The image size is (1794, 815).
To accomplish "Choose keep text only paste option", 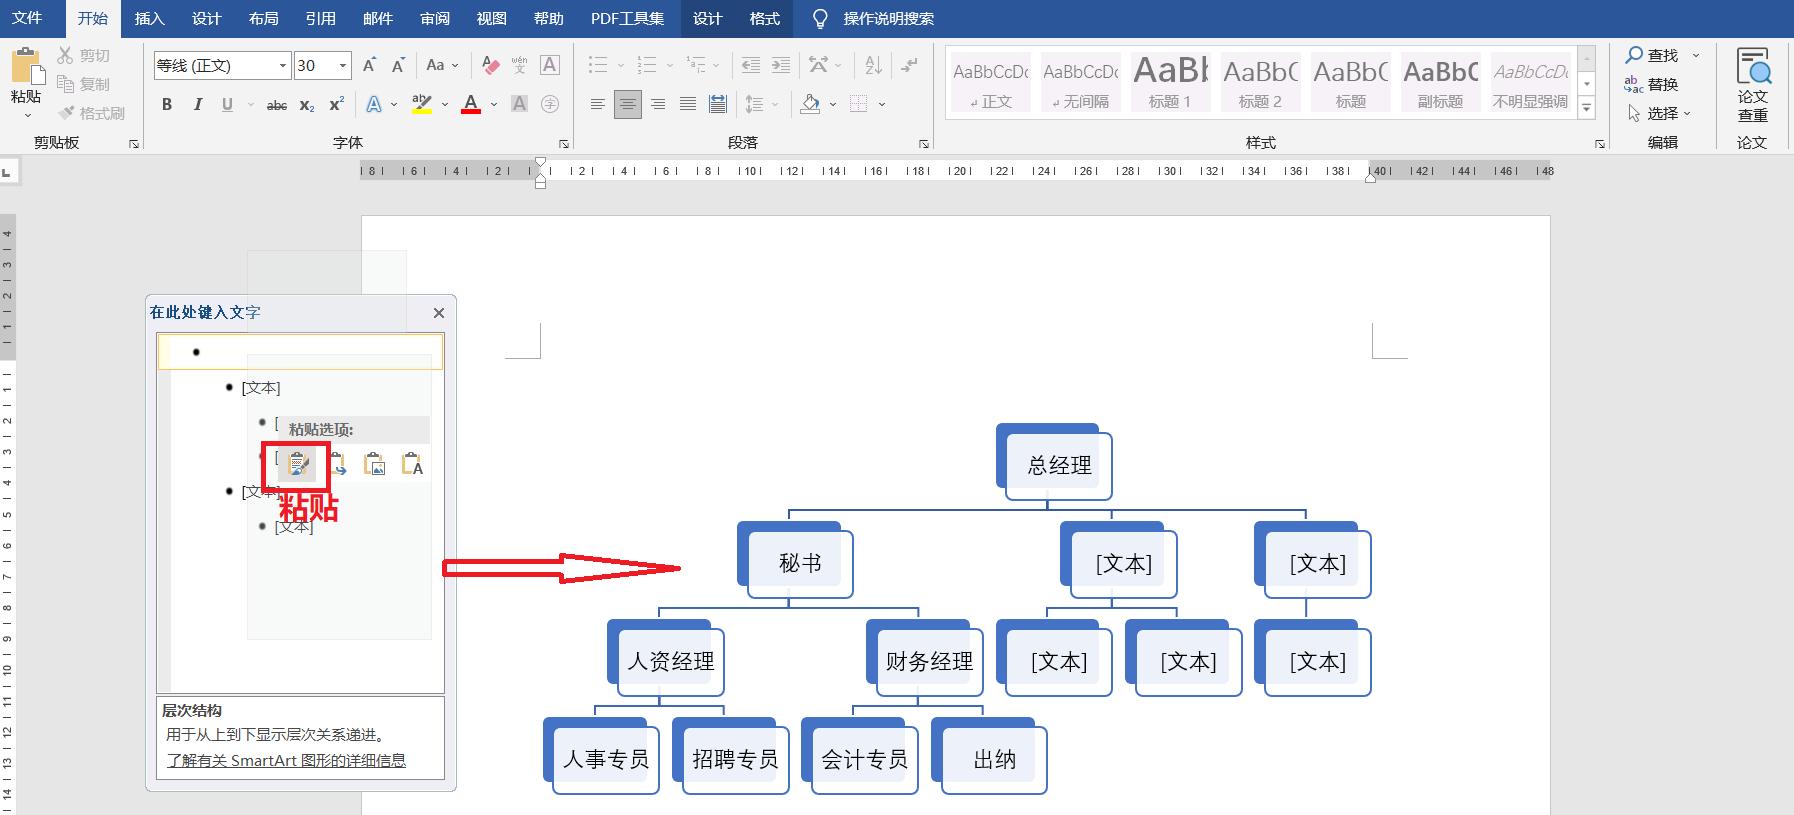I will [412, 464].
